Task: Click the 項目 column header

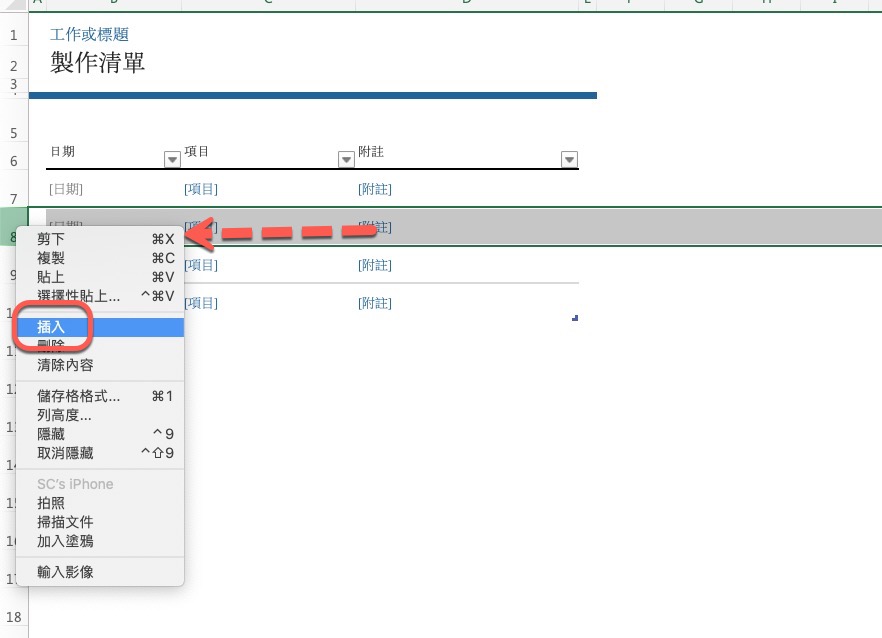Action: [197, 151]
